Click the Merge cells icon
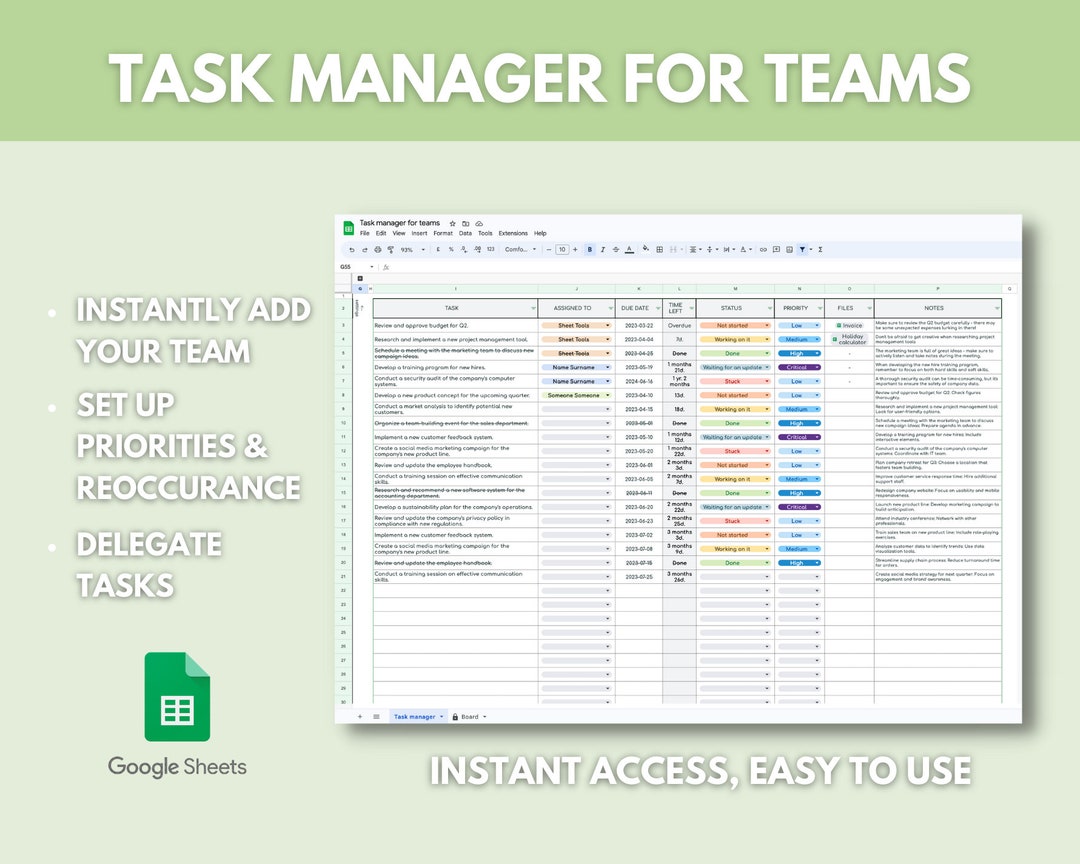This screenshot has height=864, width=1080. coord(672,249)
